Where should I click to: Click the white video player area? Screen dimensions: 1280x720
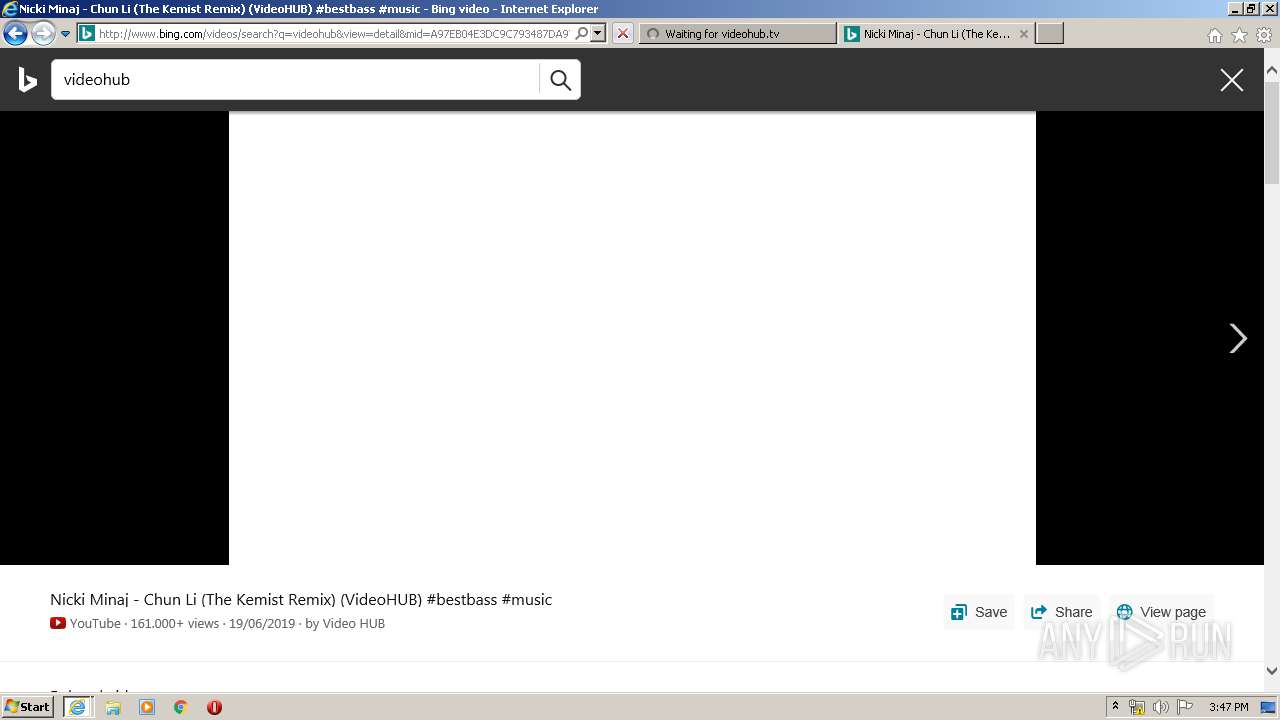[632, 338]
